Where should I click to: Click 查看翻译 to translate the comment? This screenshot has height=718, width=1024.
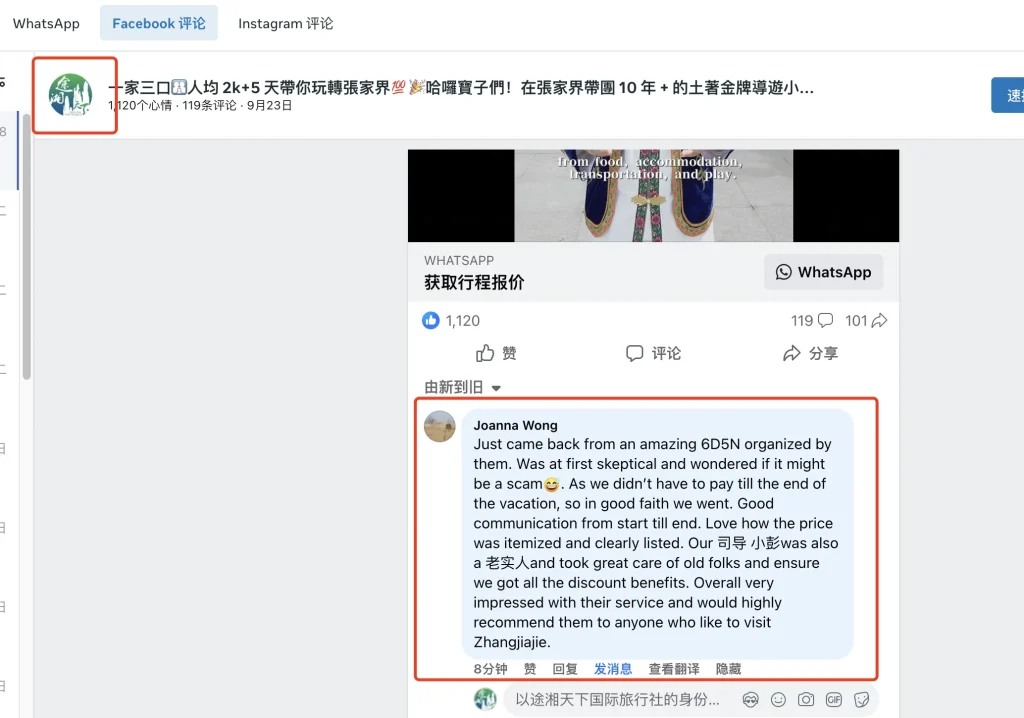click(673, 669)
